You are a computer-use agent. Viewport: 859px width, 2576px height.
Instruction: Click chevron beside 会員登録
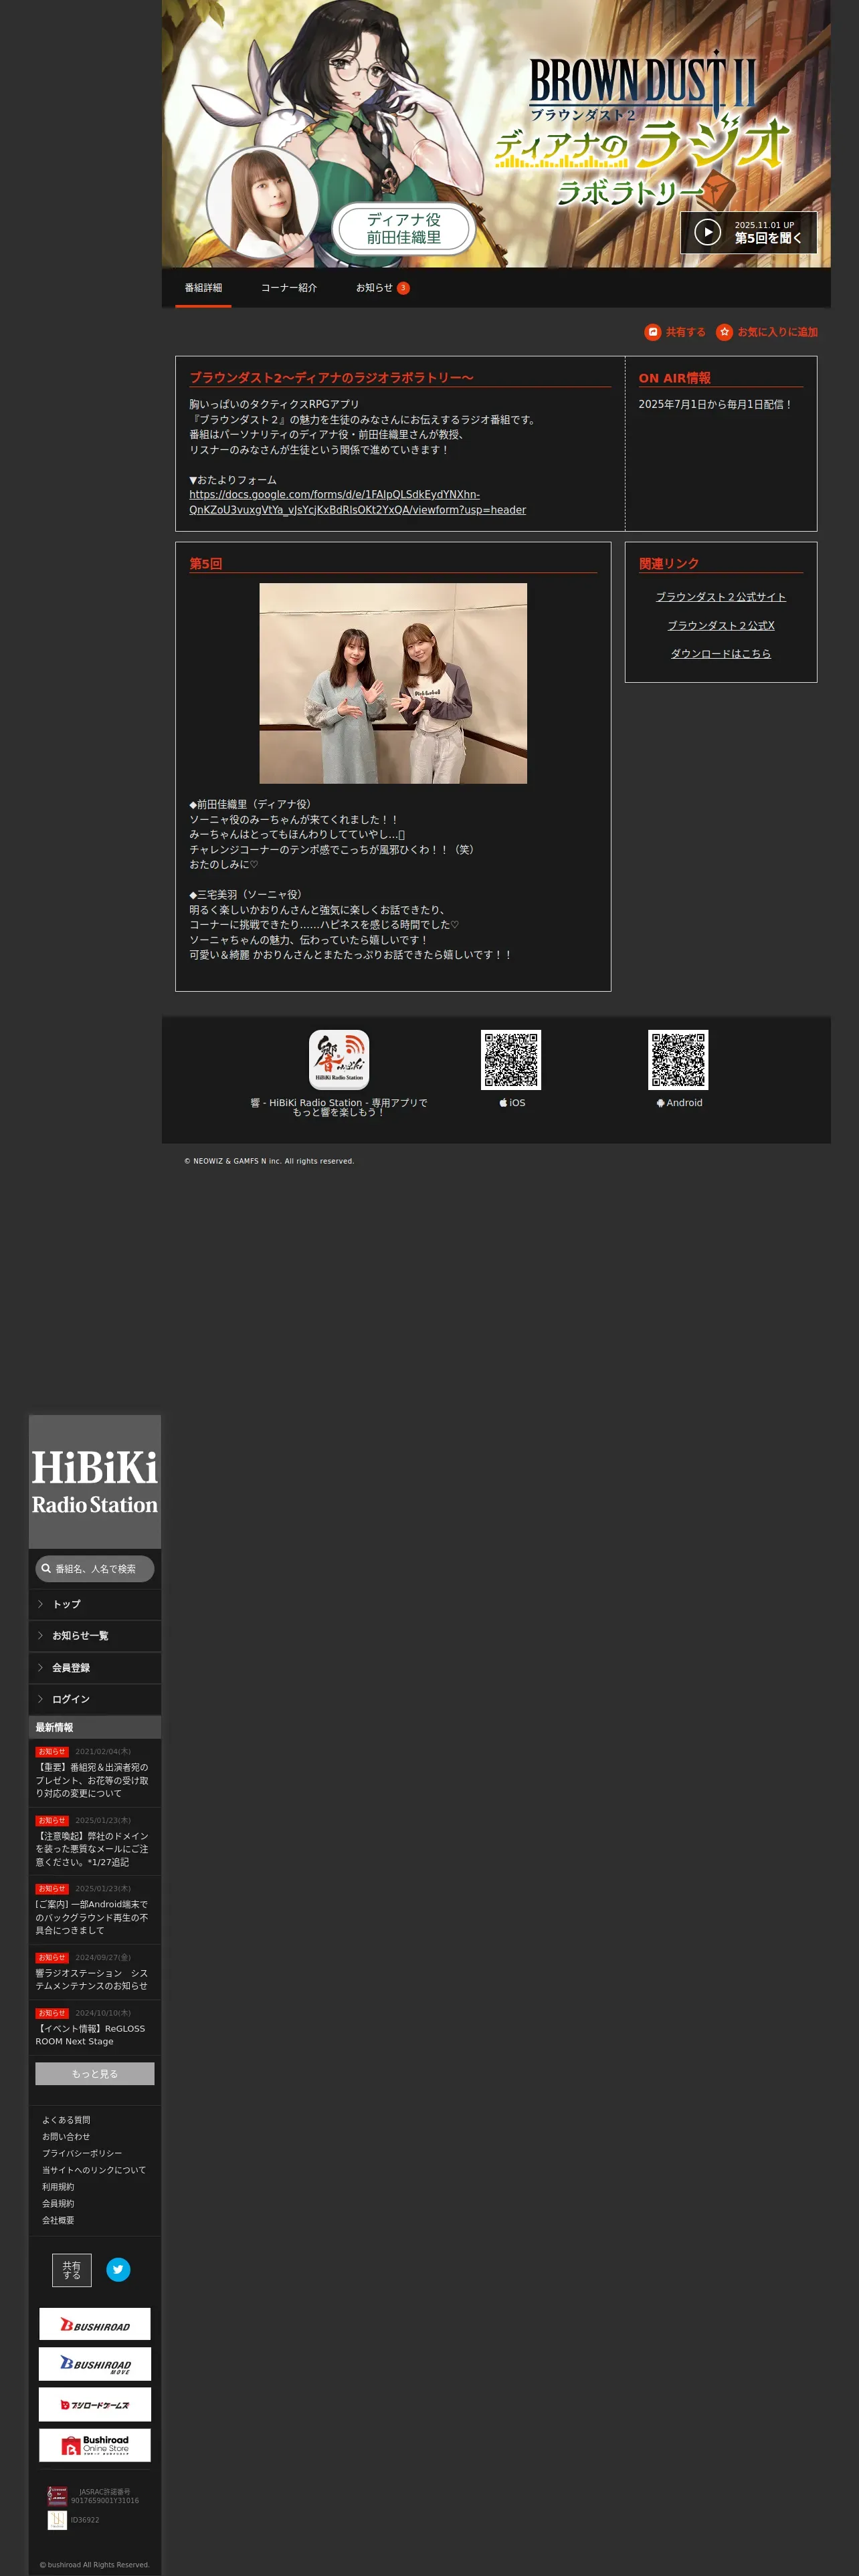click(40, 1668)
